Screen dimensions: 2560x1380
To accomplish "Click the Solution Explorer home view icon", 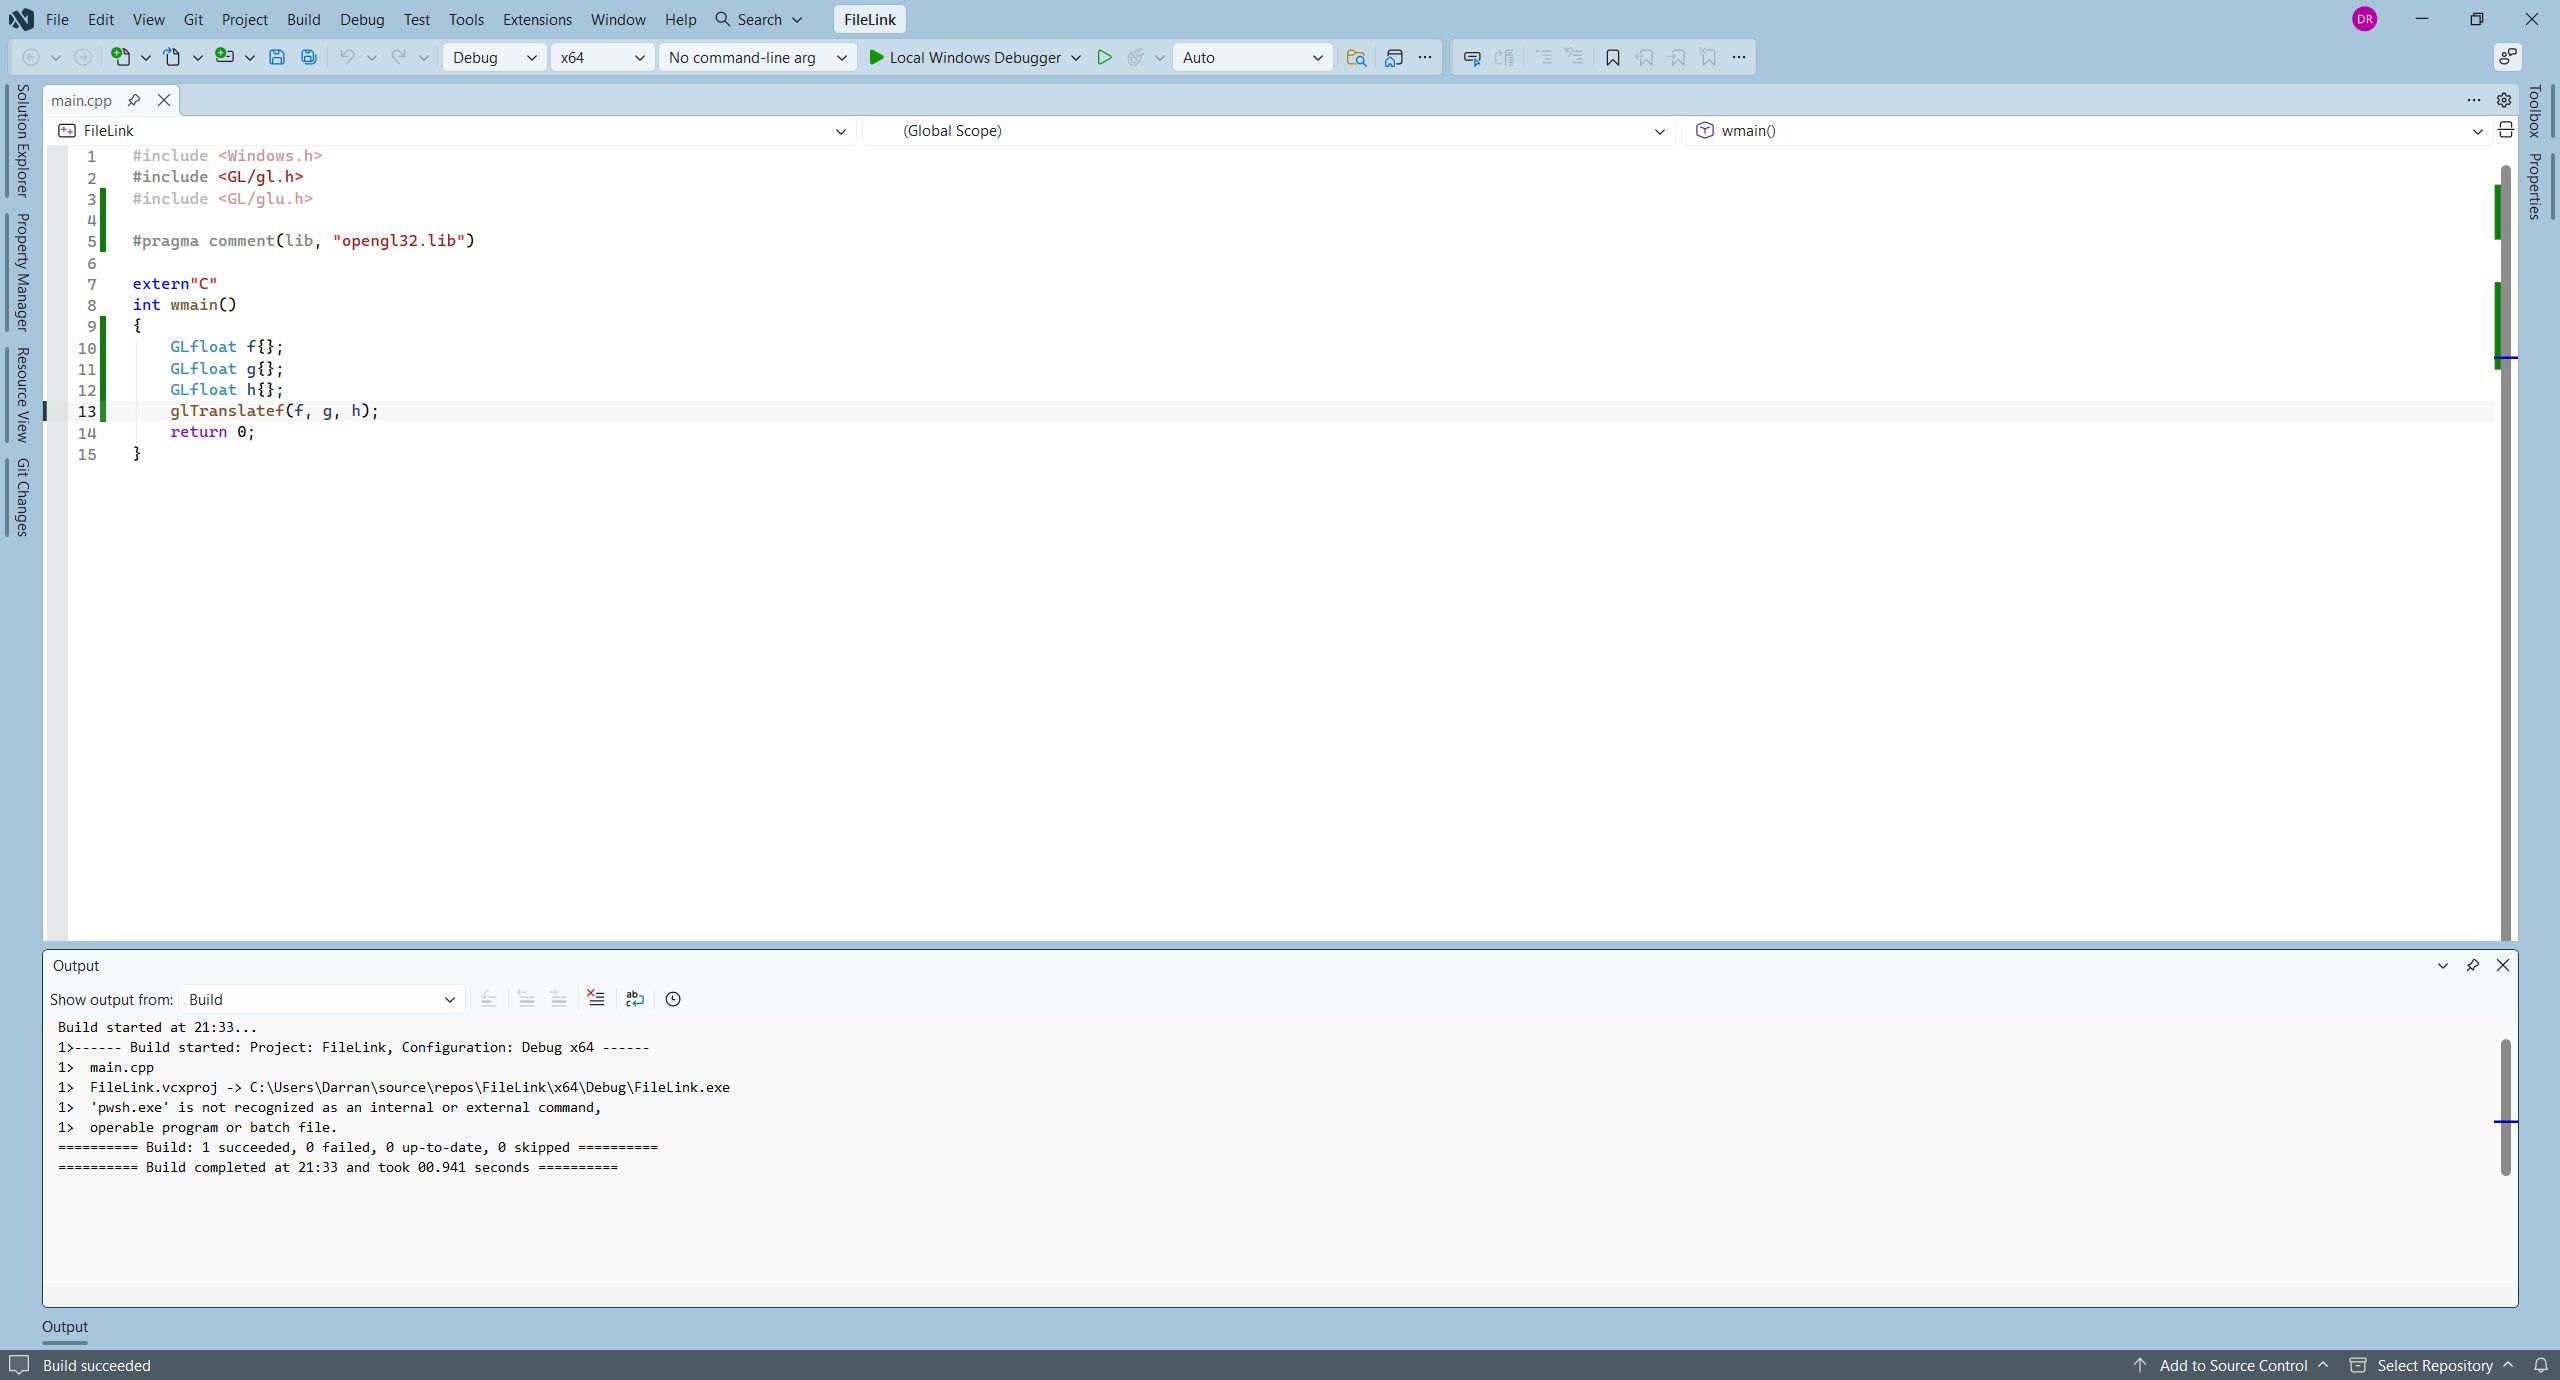I will point(1394,57).
